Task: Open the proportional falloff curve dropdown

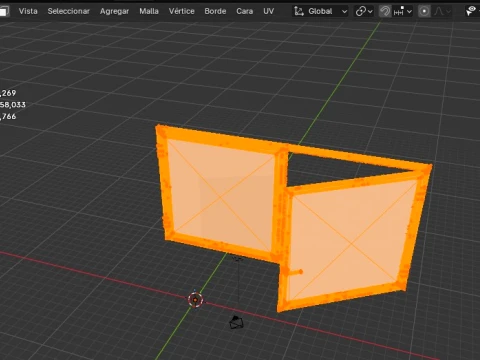Action: click(x=443, y=11)
